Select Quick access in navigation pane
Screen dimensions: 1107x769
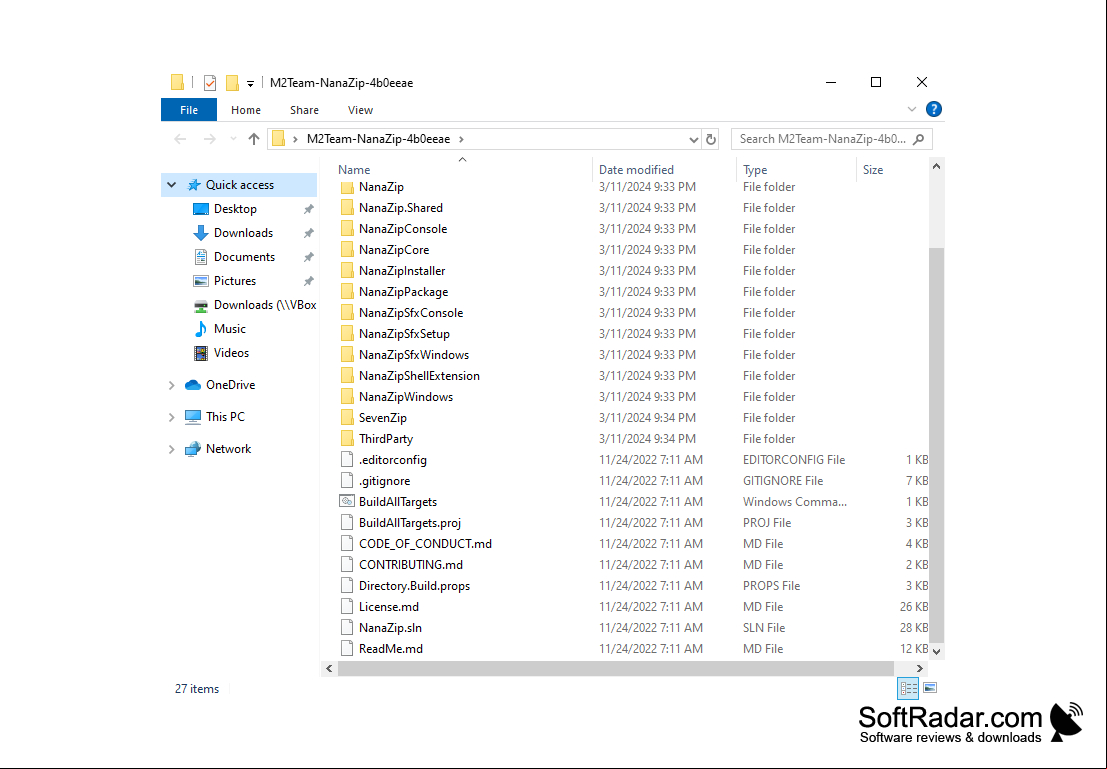[x=239, y=185]
